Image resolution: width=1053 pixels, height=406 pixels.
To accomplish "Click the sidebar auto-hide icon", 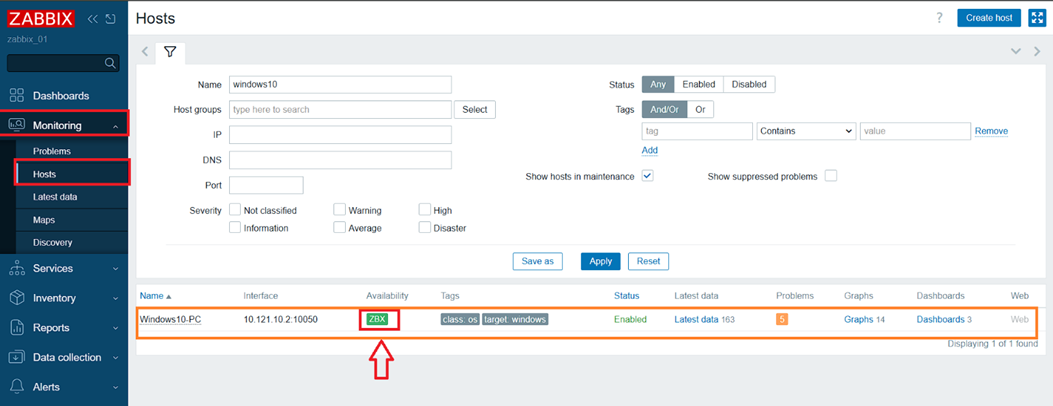I will click(x=110, y=18).
